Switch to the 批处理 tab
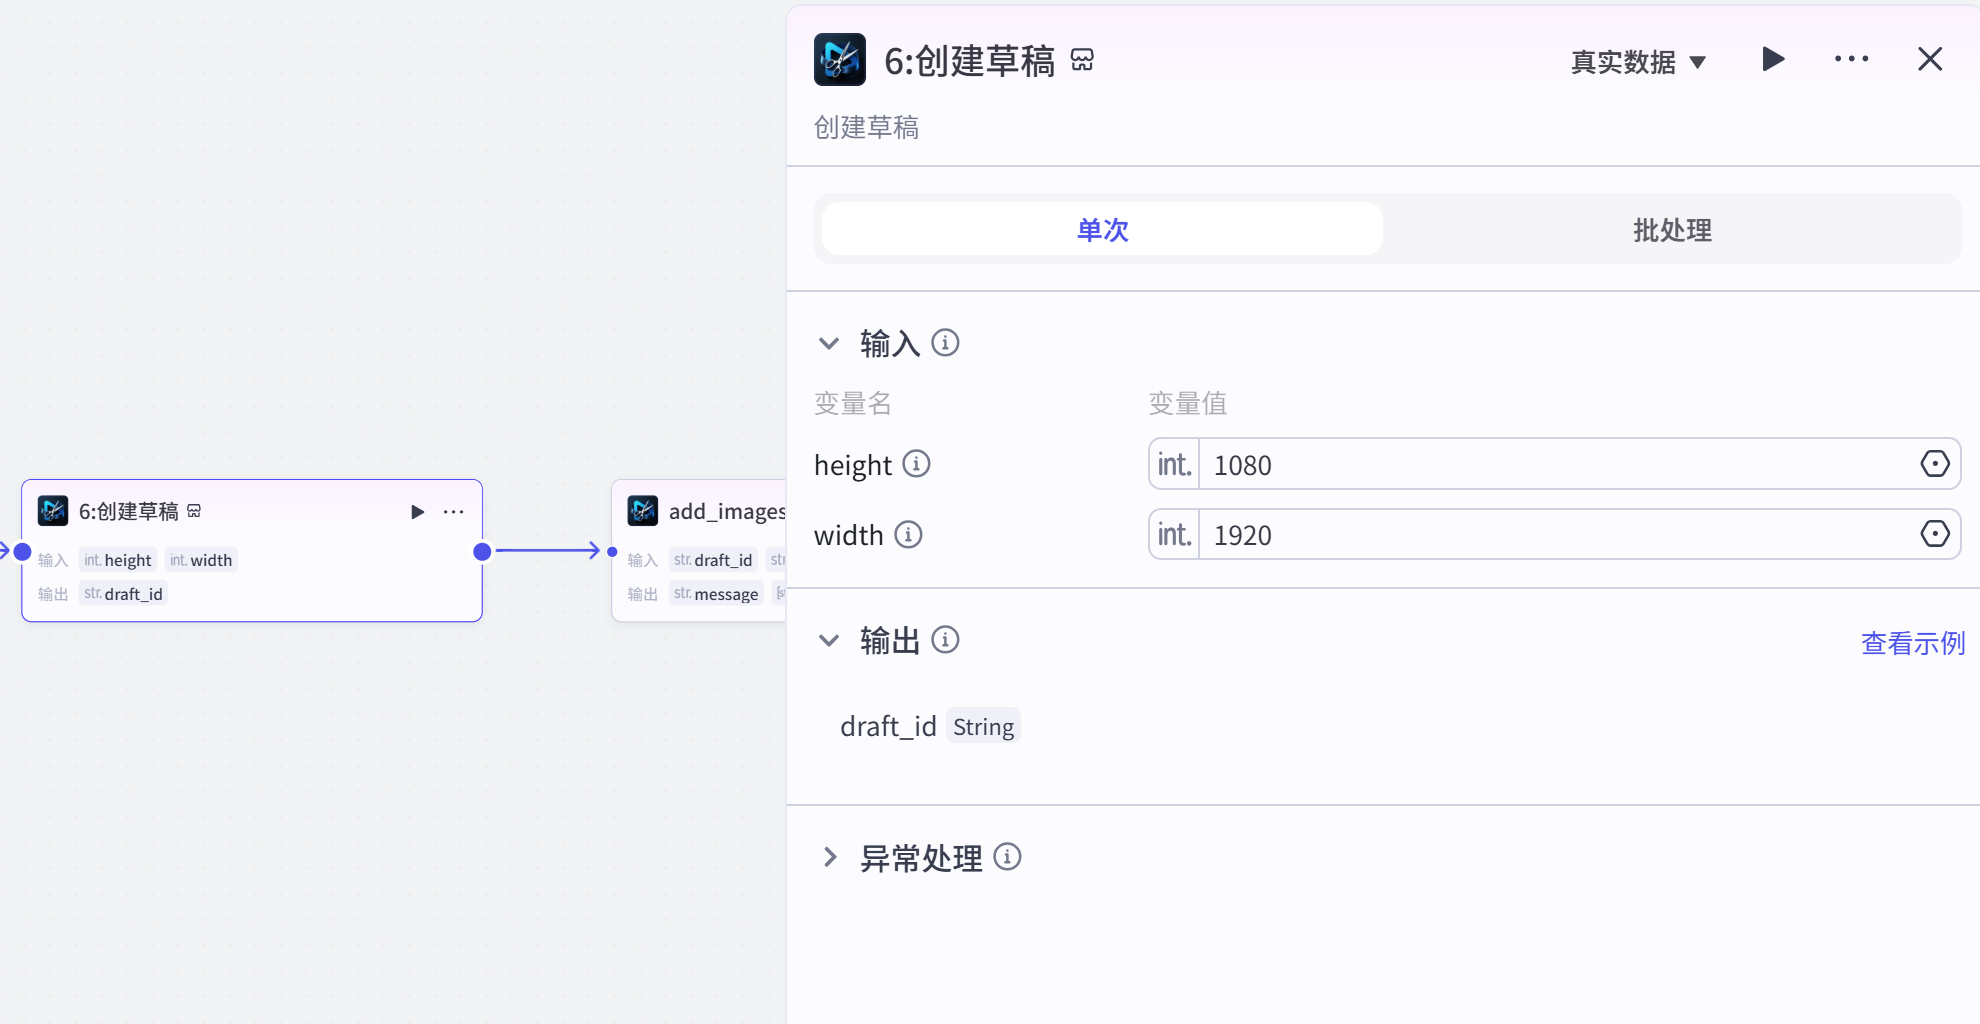The image size is (1980, 1024). click(x=1672, y=229)
